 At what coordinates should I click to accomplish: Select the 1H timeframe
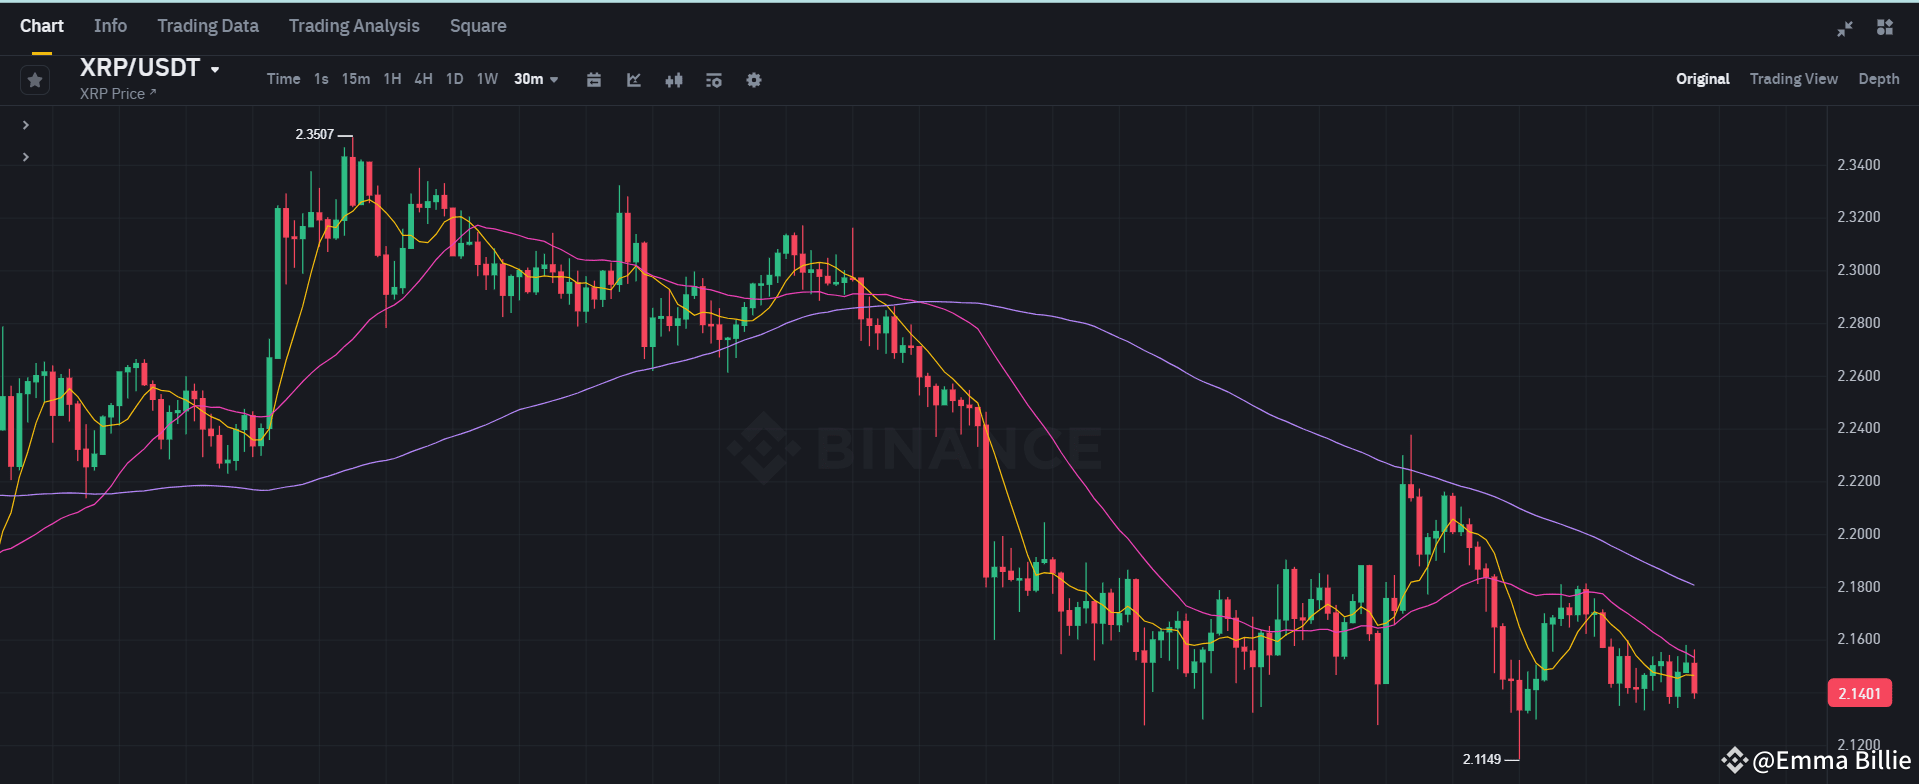coord(391,79)
